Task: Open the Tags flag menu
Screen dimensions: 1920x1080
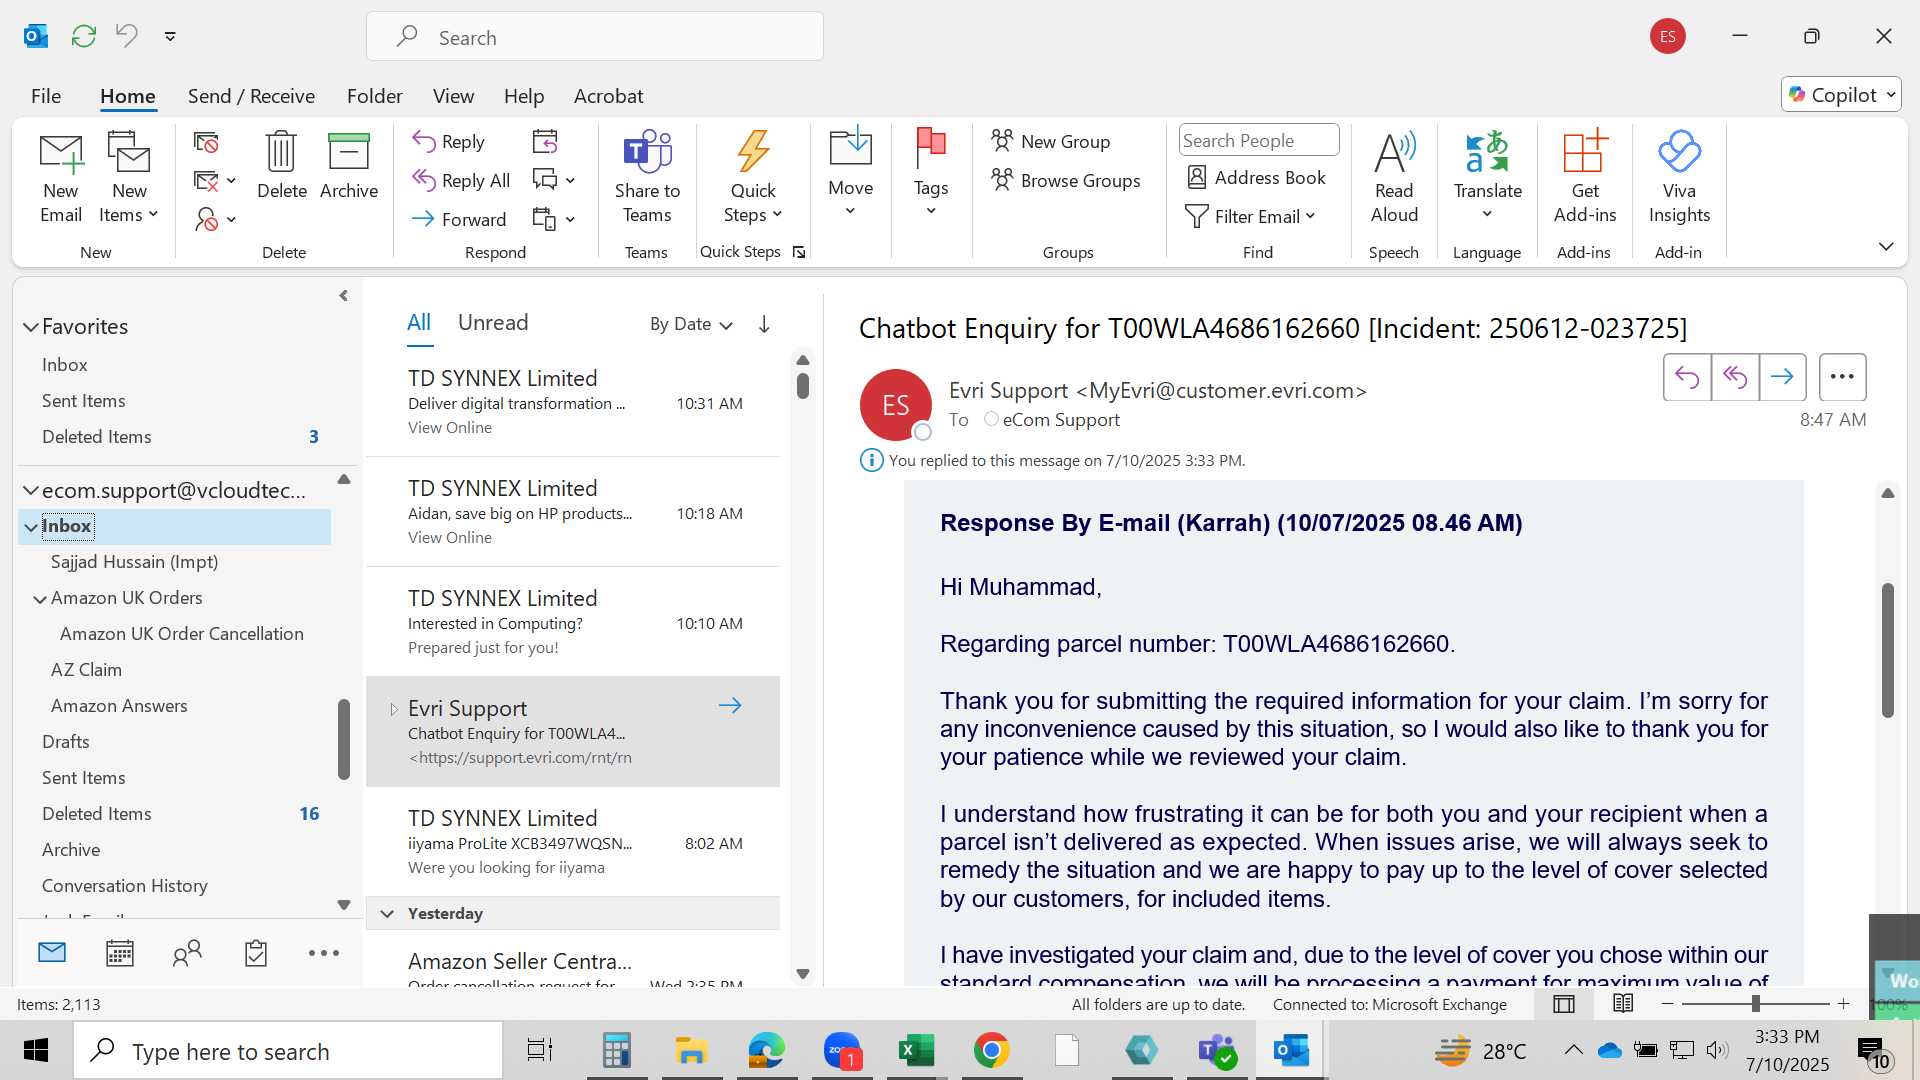Action: pyautogui.click(x=931, y=172)
